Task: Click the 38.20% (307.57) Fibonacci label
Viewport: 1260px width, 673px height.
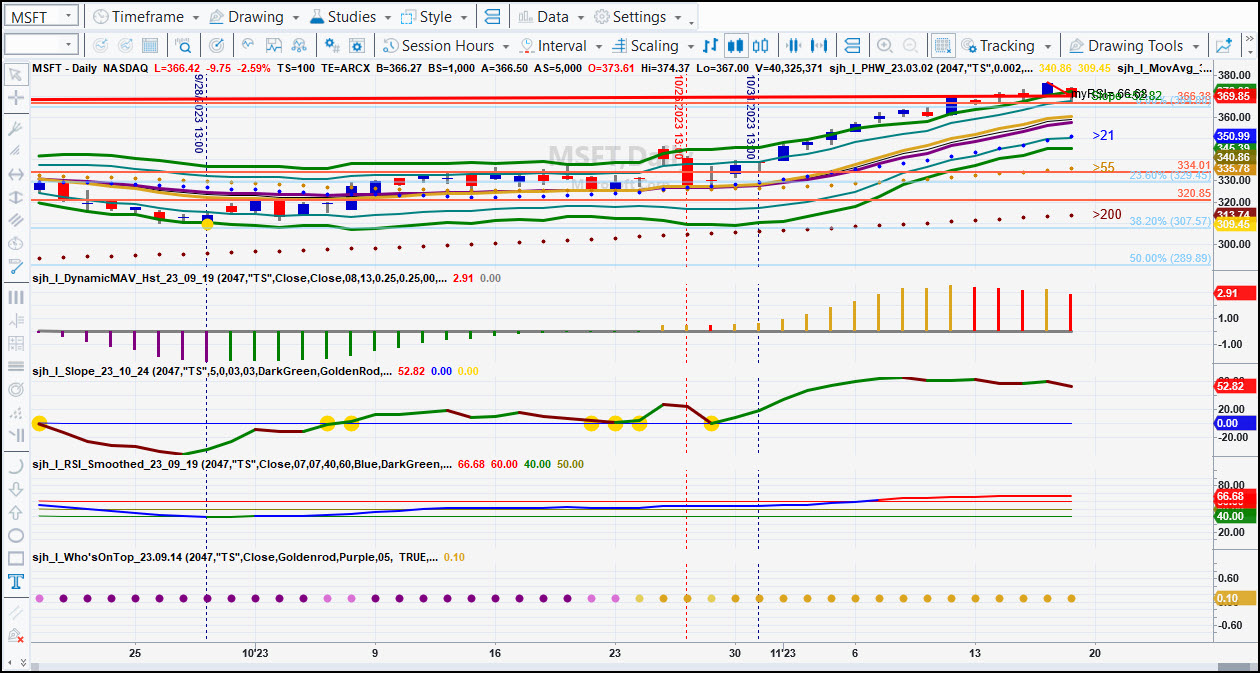Action: tap(1170, 221)
